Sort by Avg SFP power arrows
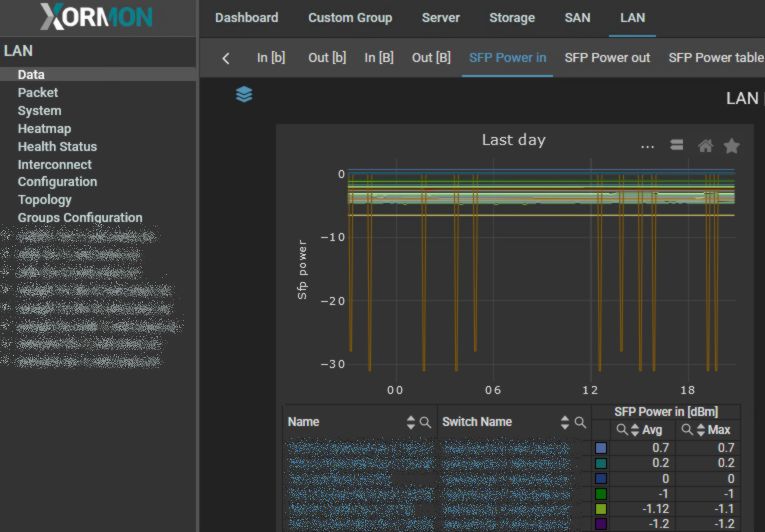Image resolution: width=765 pixels, height=532 pixels. click(634, 430)
